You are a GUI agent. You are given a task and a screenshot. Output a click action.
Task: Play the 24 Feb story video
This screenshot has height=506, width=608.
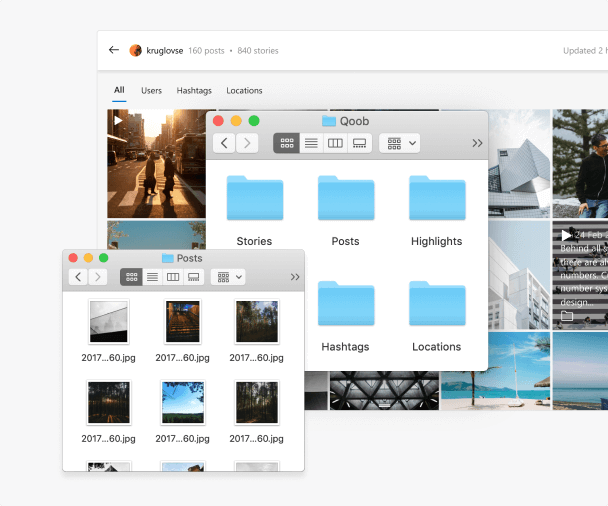567,235
